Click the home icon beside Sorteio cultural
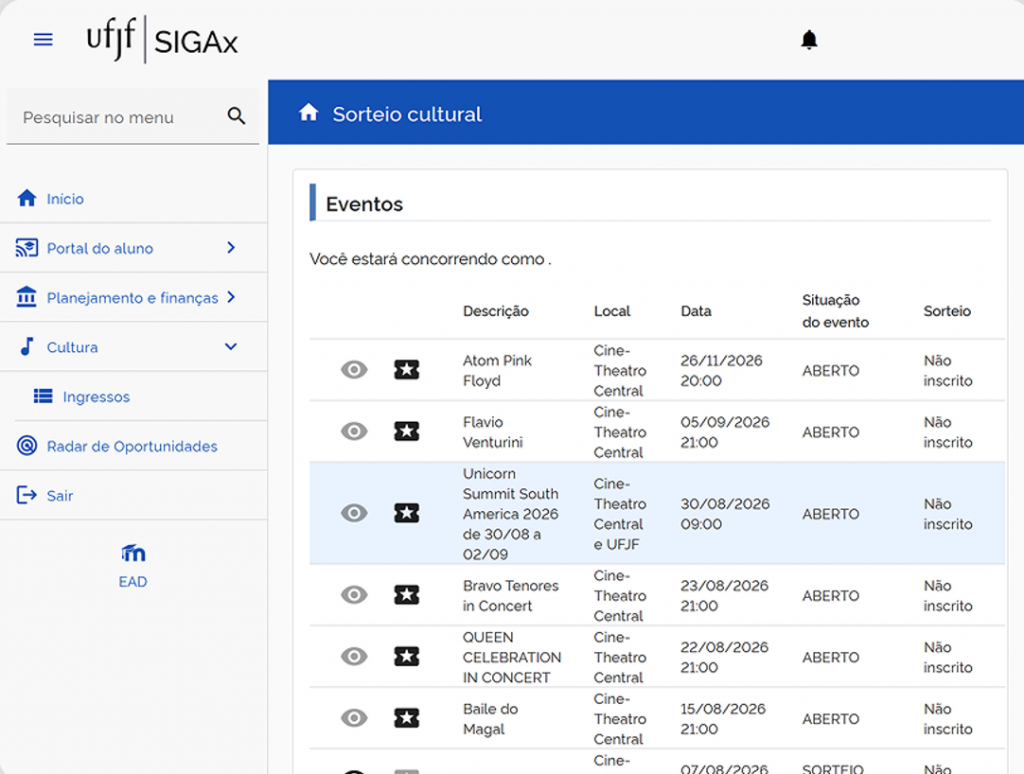This screenshot has height=774, width=1024. pos(309,113)
